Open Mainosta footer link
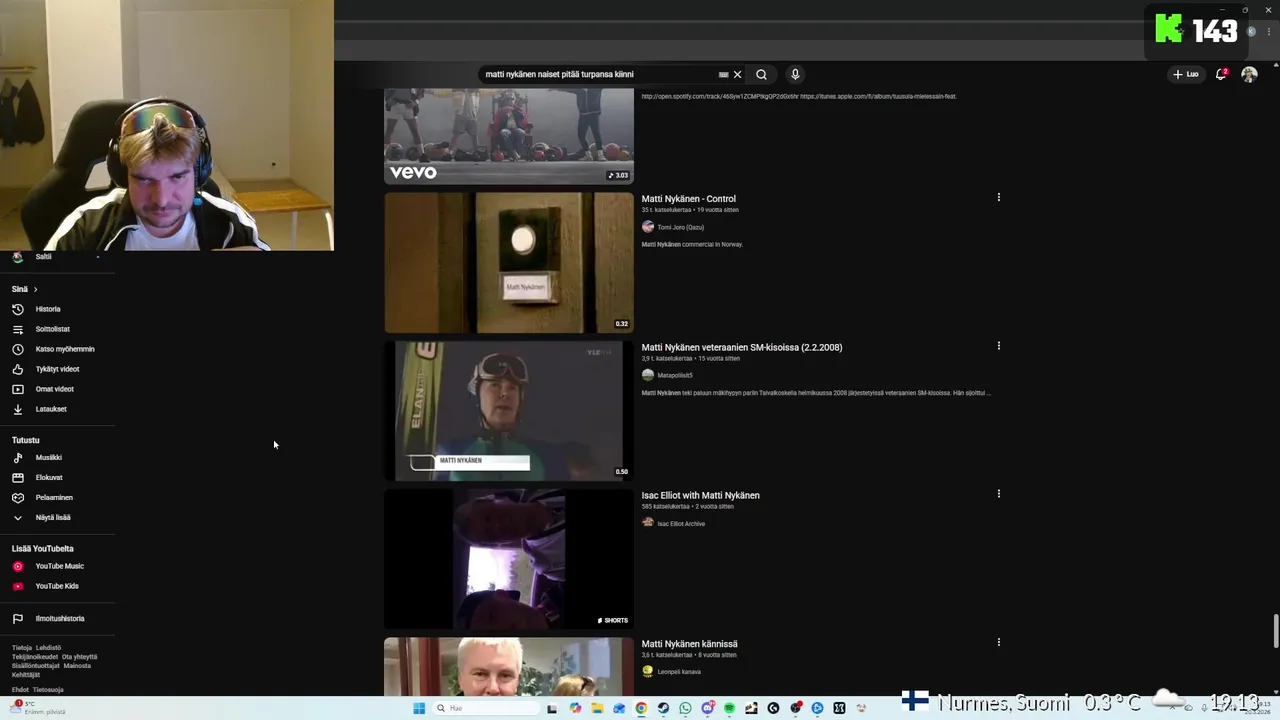This screenshot has height=720, width=1280. (x=77, y=666)
